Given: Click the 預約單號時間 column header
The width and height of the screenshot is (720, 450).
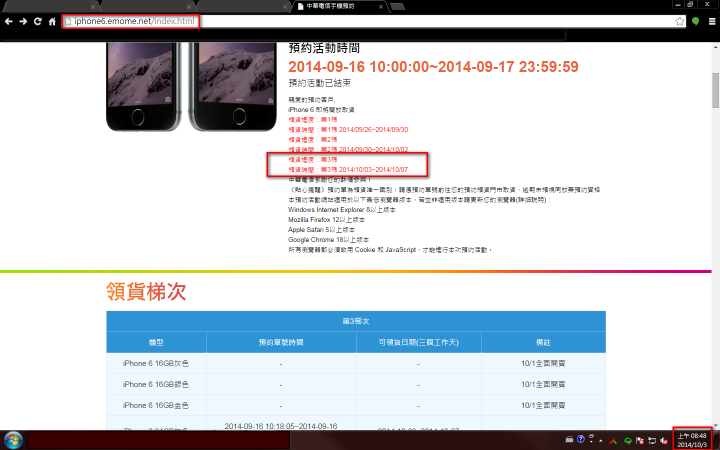Looking at the screenshot, I should coord(281,342).
